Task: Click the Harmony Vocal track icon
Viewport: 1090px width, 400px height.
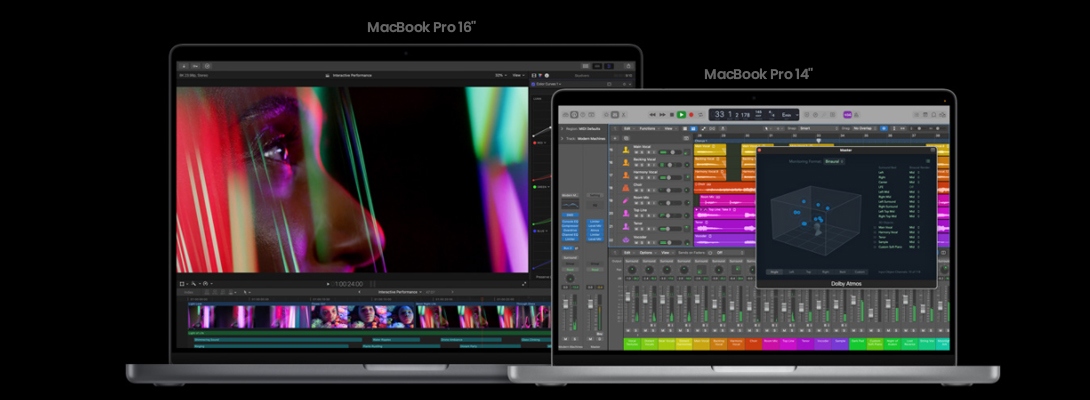Action: tap(626, 175)
